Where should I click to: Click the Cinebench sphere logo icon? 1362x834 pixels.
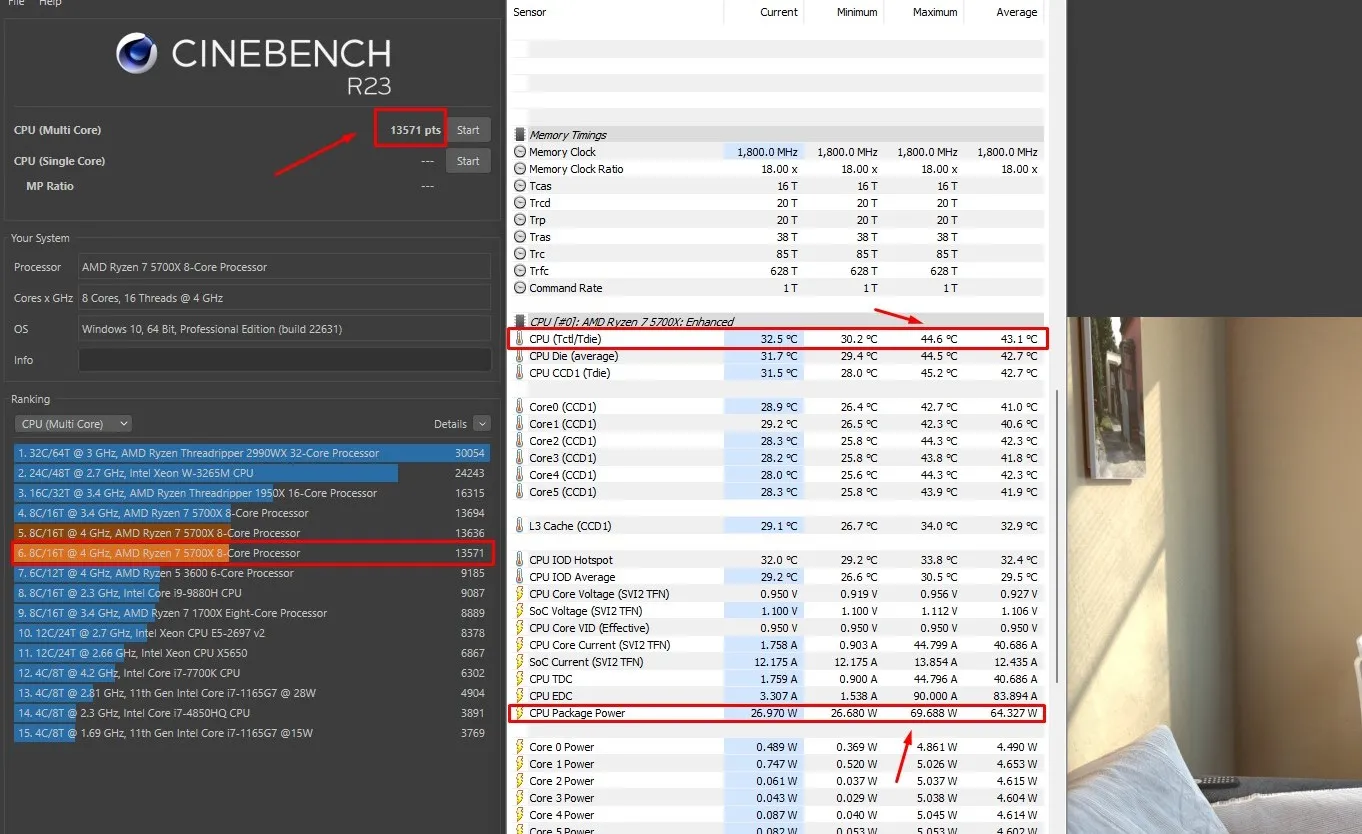pos(136,54)
